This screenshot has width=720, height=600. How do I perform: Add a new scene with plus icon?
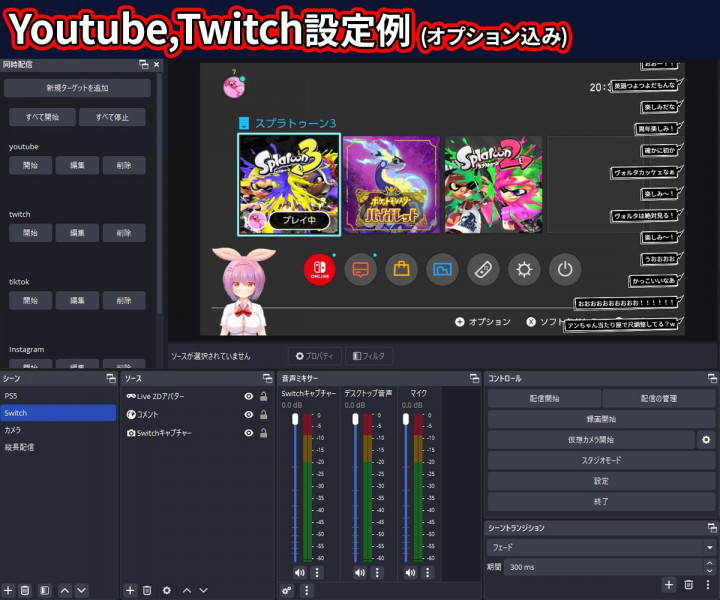pos(8,590)
